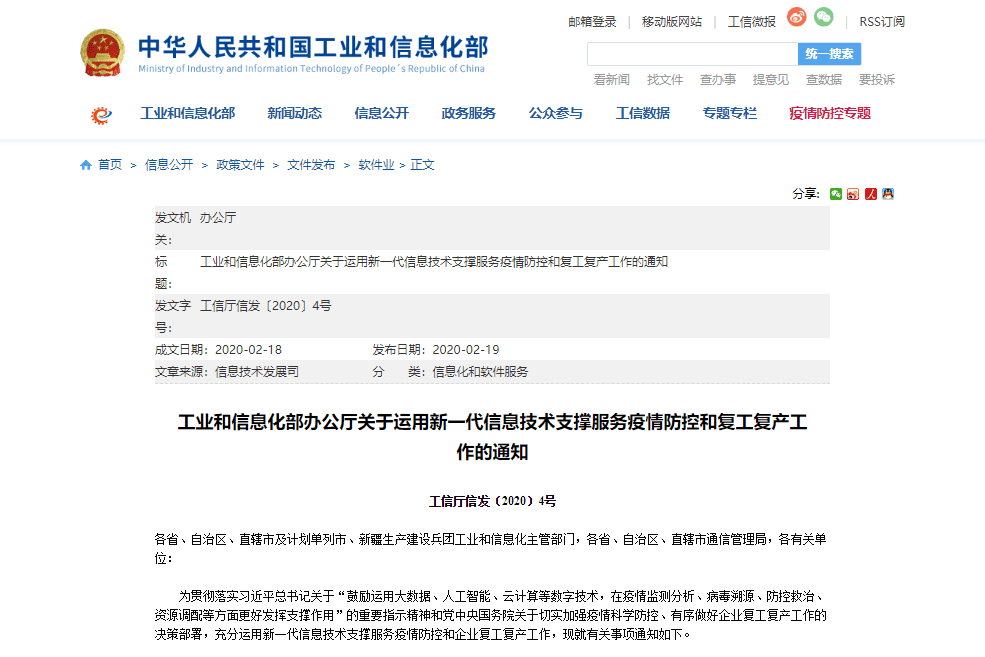This screenshot has height=657, width=985.
Task: Open 工业和信息化部 nav menu
Action: (x=187, y=114)
